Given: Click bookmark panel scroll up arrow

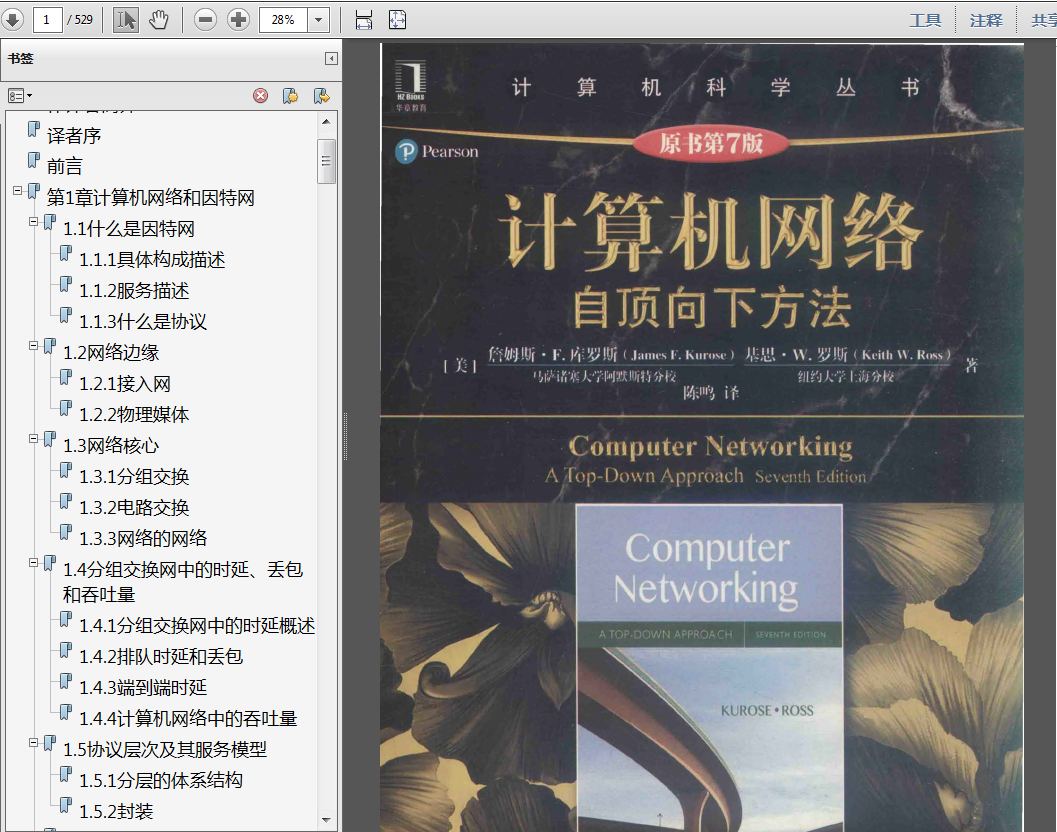Looking at the screenshot, I should point(326,121).
